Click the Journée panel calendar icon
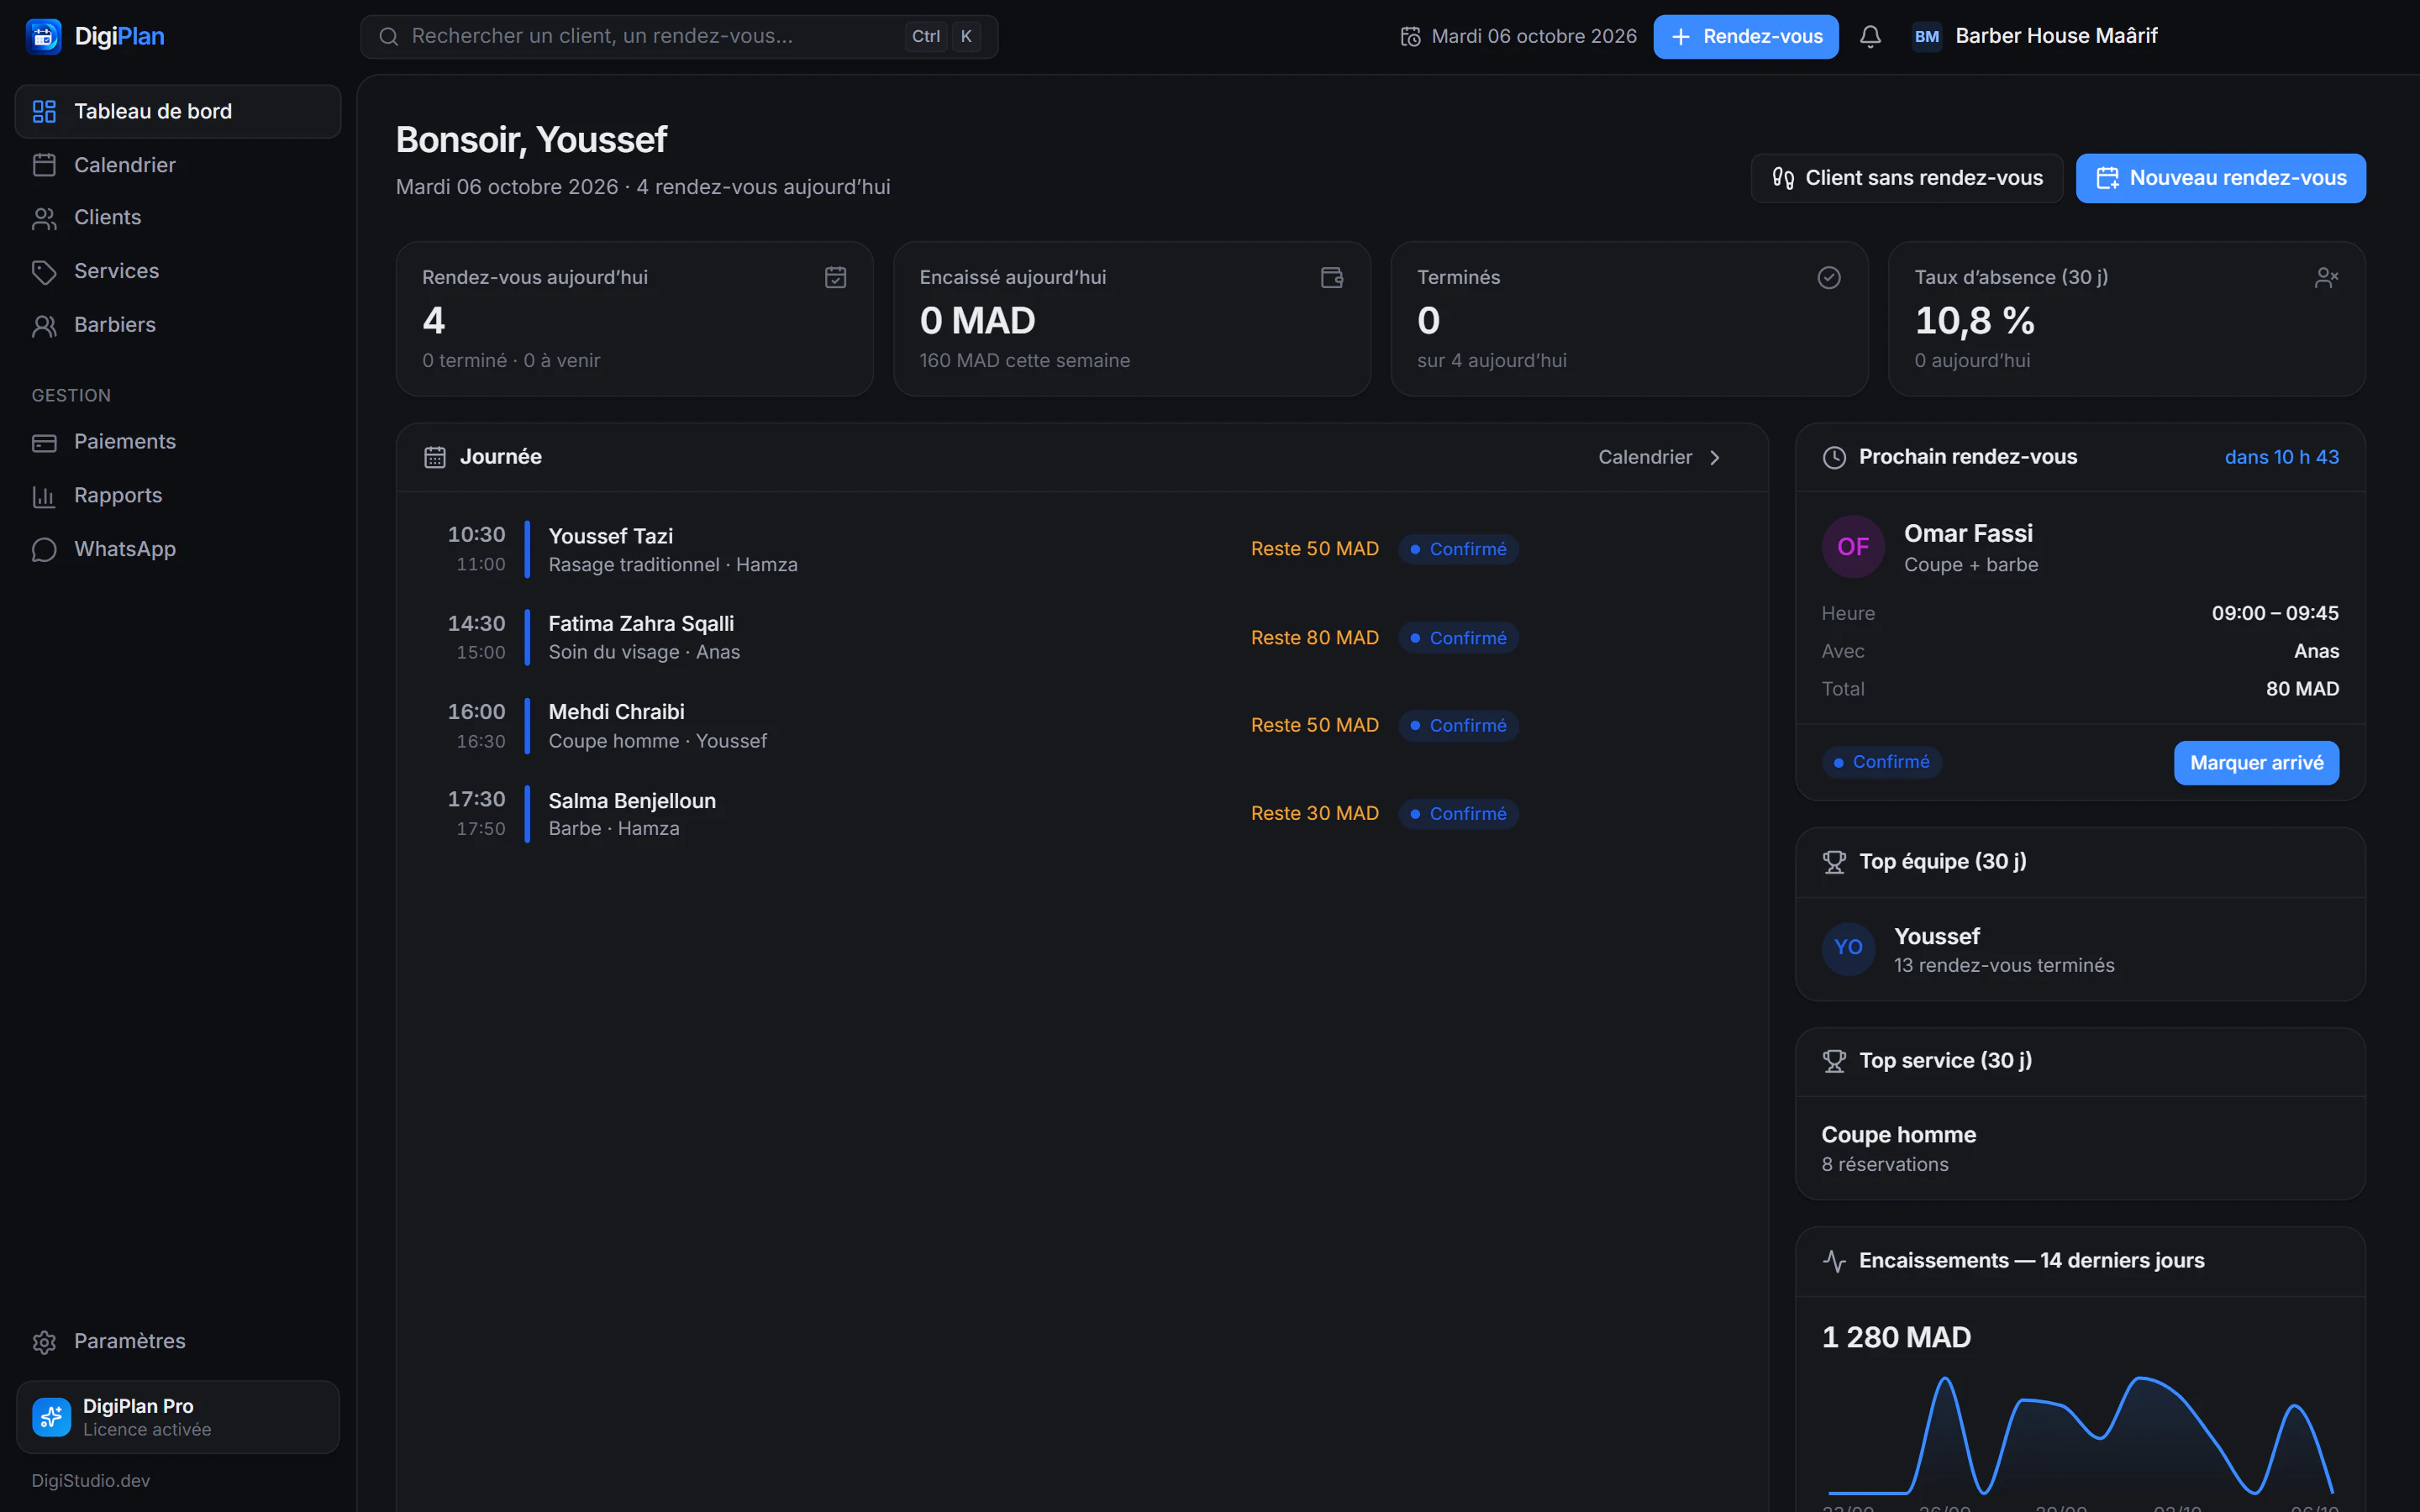Screen dimensions: 2420x1512 pyautogui.click(x=435, y=457)
